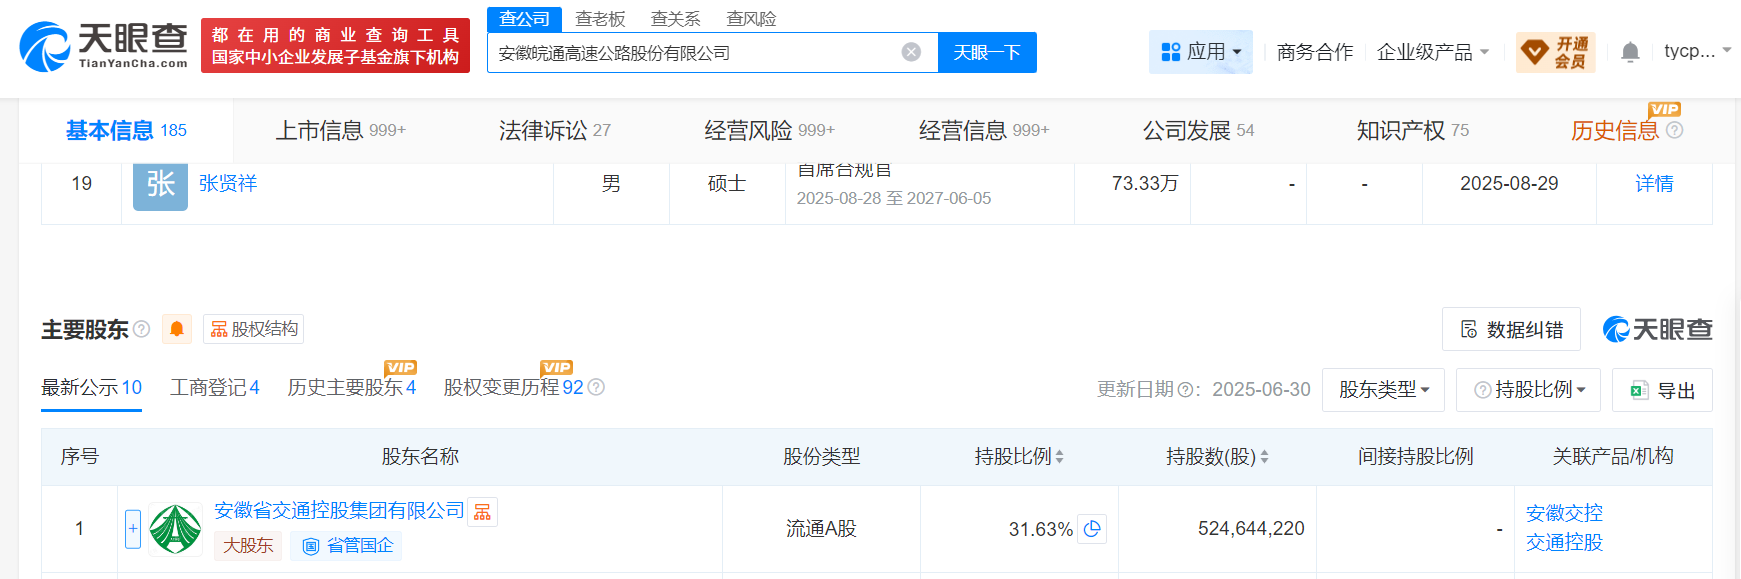This screenshot has height=579, width=1741.
Task: Select 工商登记 4 sub-tab
Action: click(x=214, y=388)
